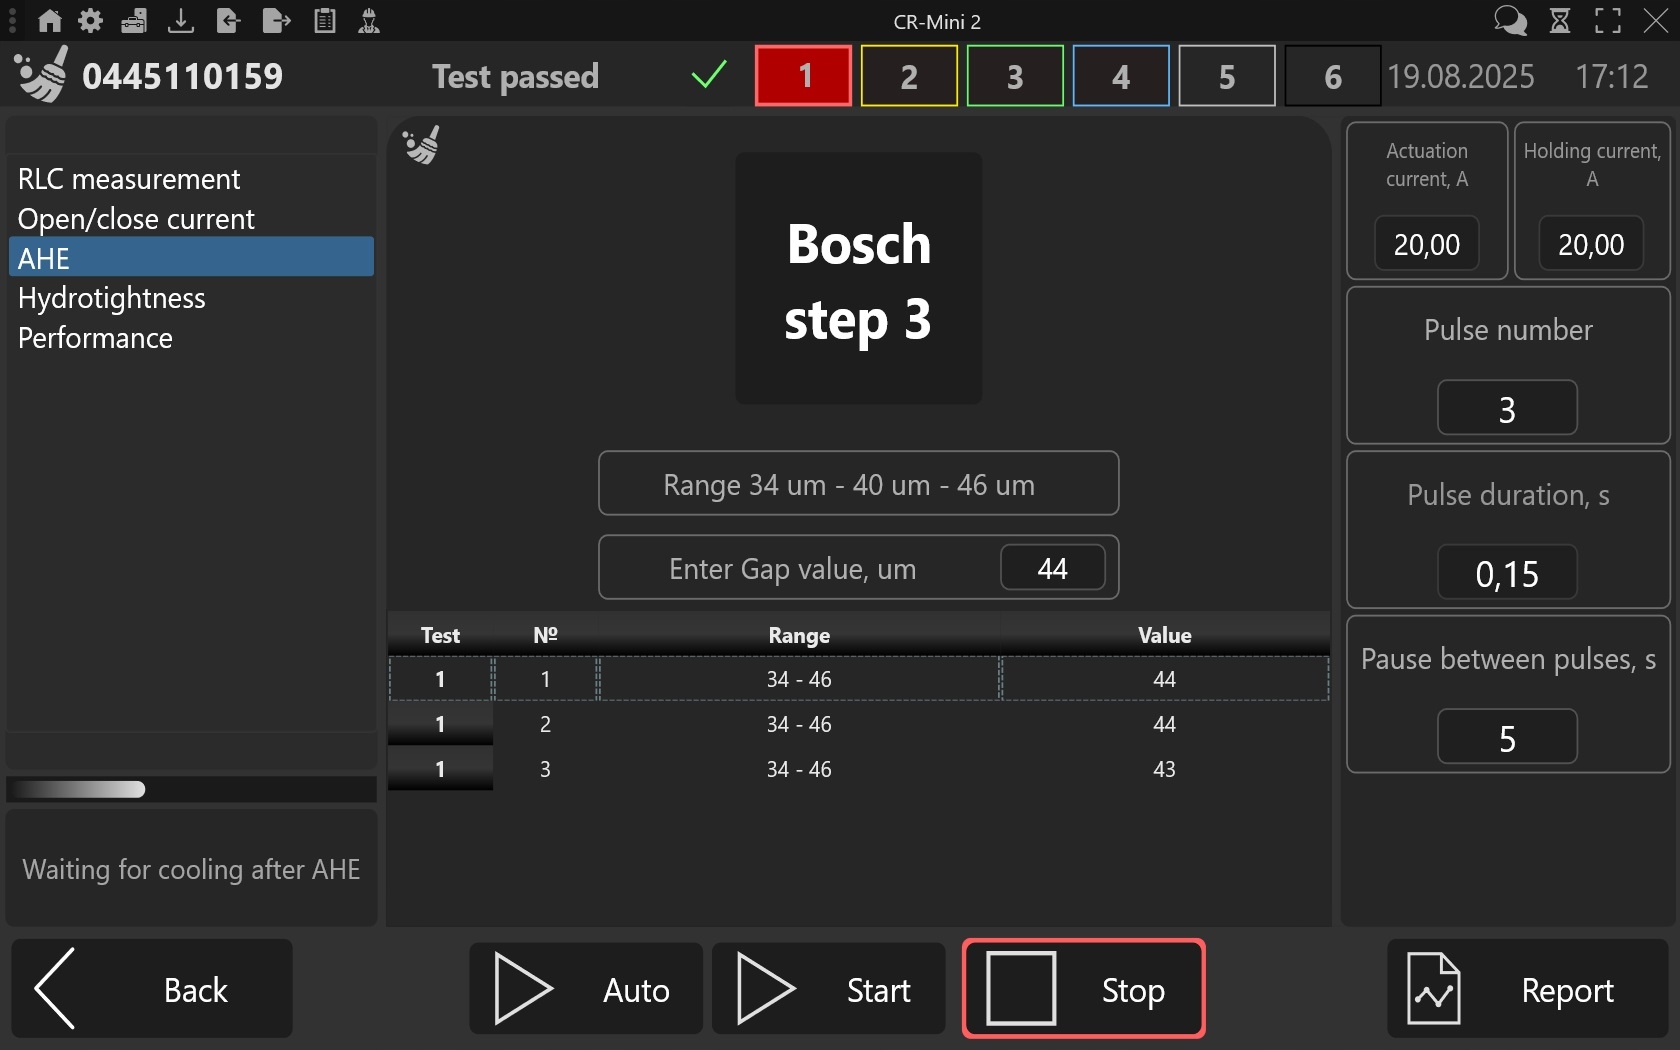1680x1050 pixels.
Task: Go to the home screen icon
Action: coord(49,21)
